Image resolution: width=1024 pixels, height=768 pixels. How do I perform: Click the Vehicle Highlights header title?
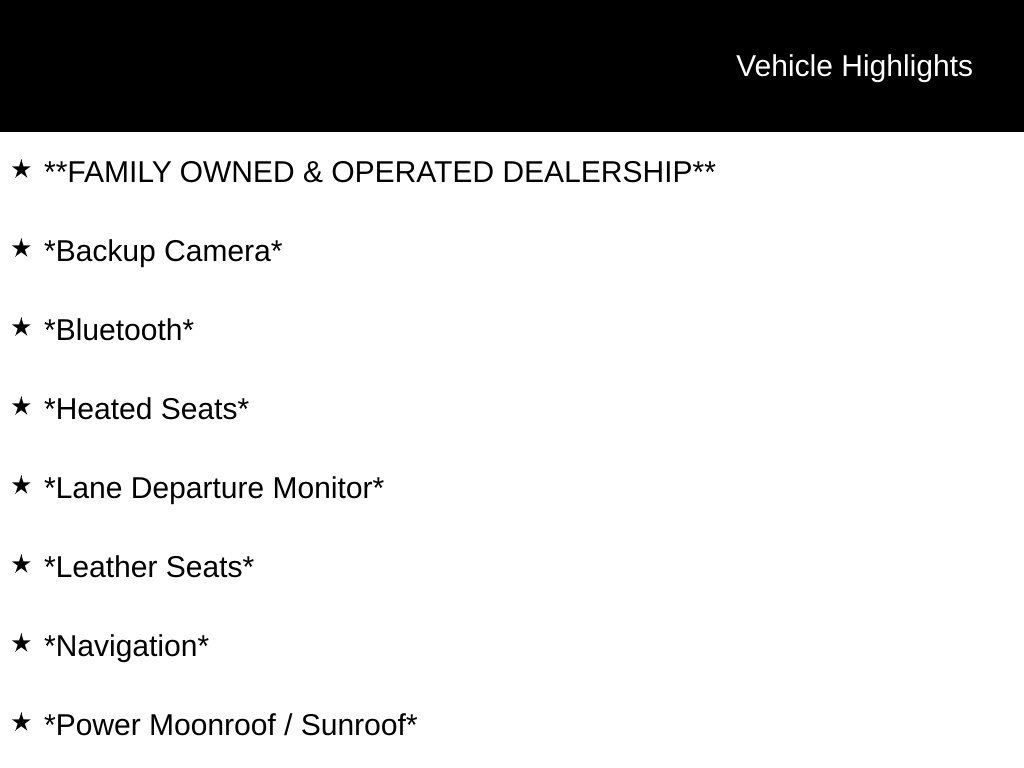tap(854, 67)
